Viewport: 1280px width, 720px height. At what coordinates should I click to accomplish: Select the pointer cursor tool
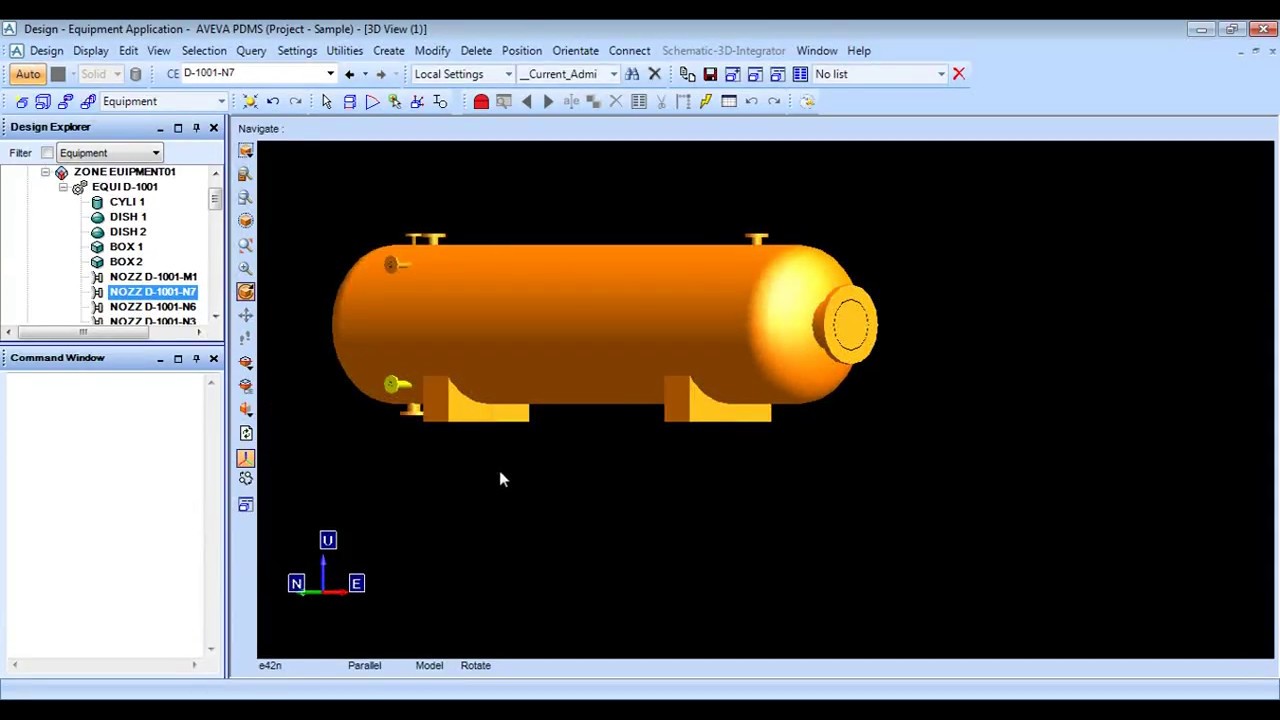326,101
